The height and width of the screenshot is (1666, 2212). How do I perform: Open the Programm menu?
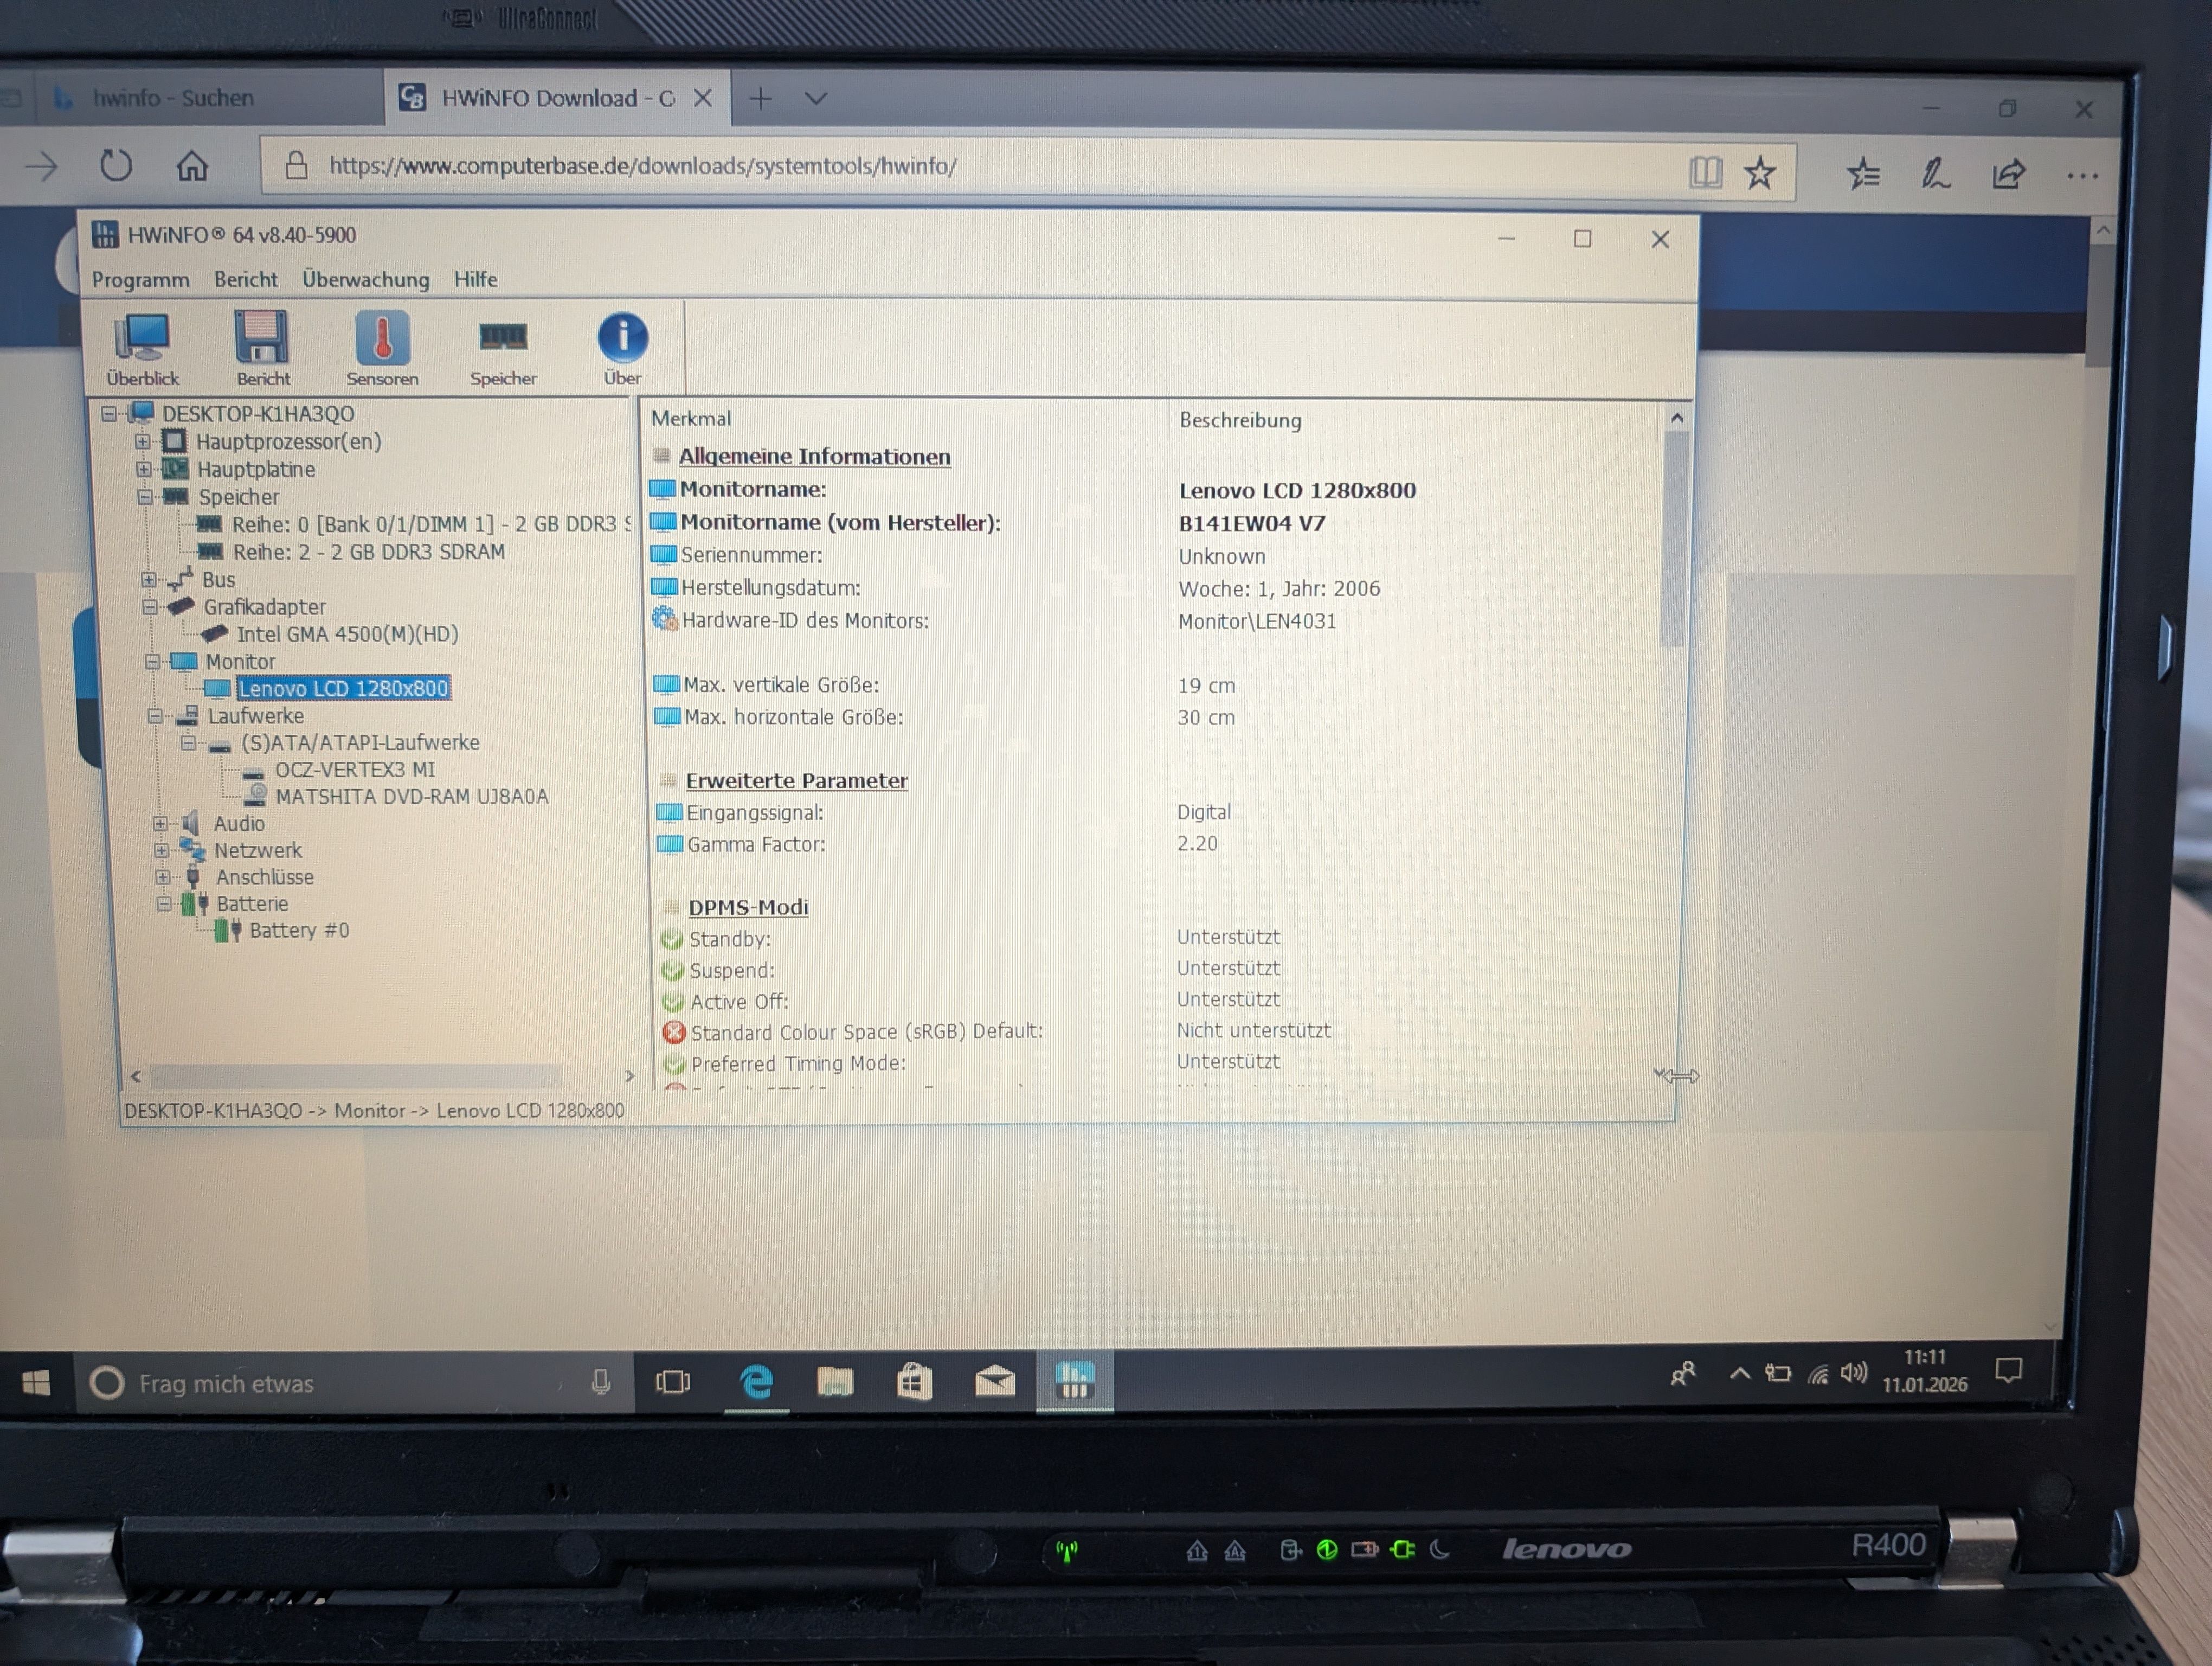pyautogui.click(x=140, y=280)
